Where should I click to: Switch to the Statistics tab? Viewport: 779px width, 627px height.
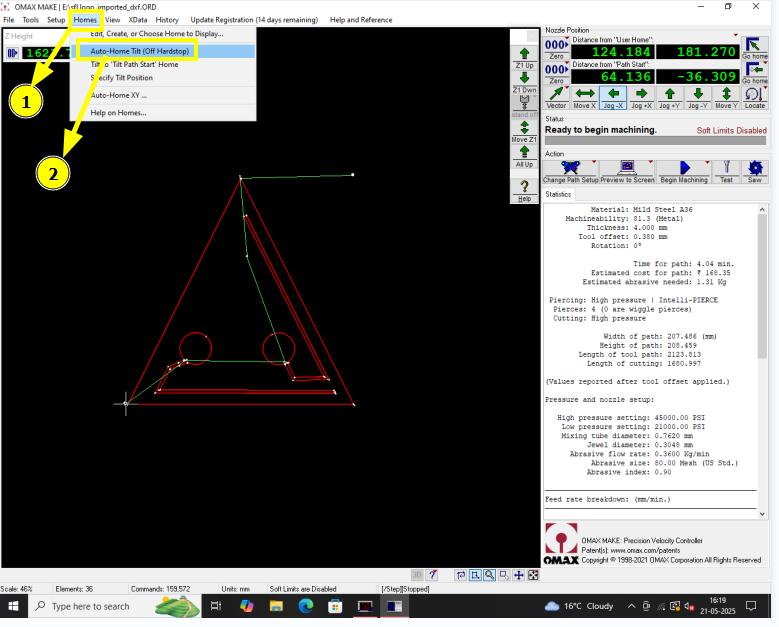pyautogui.click(x=558, y=194)
